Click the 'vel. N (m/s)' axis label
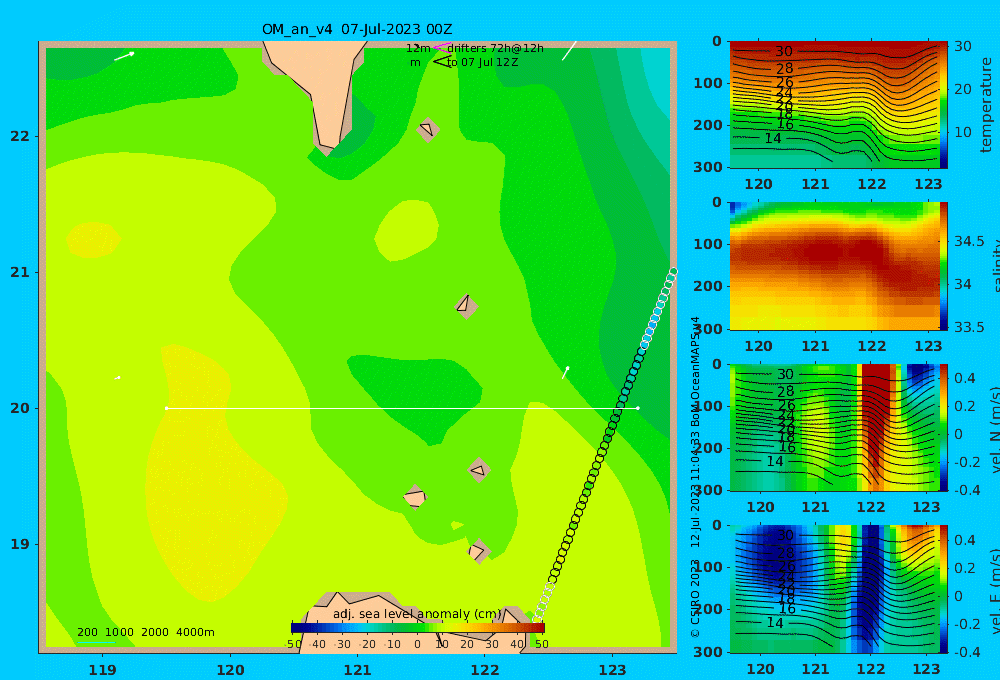Image resolution: width=1000 pixels, height=680 pixels. click(x=994, y=429)
